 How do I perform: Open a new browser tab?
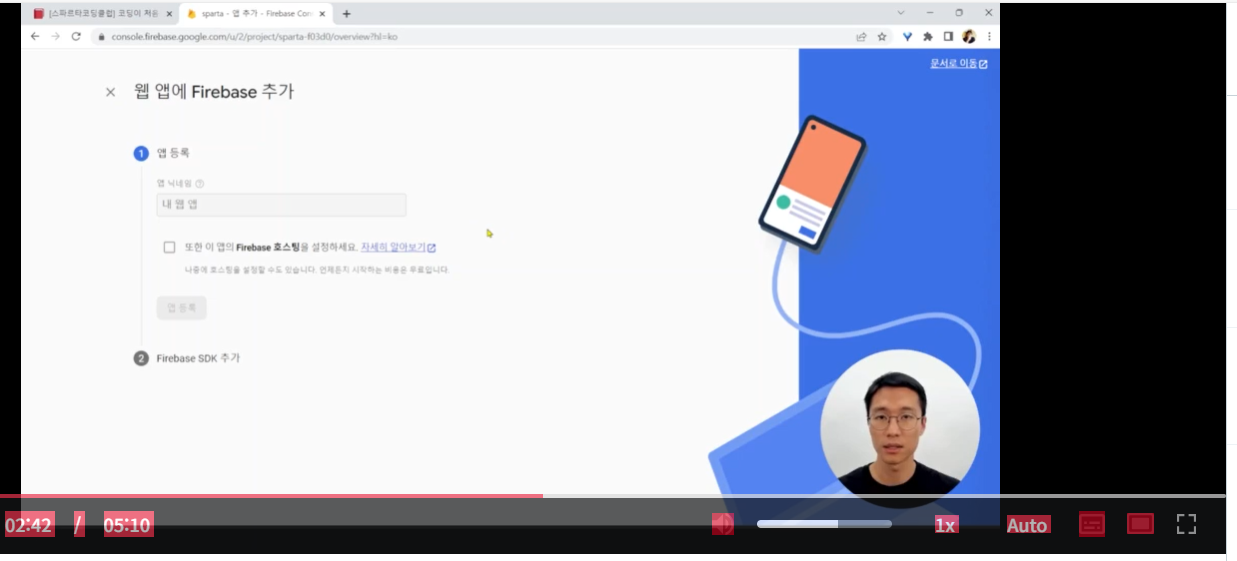346,14
